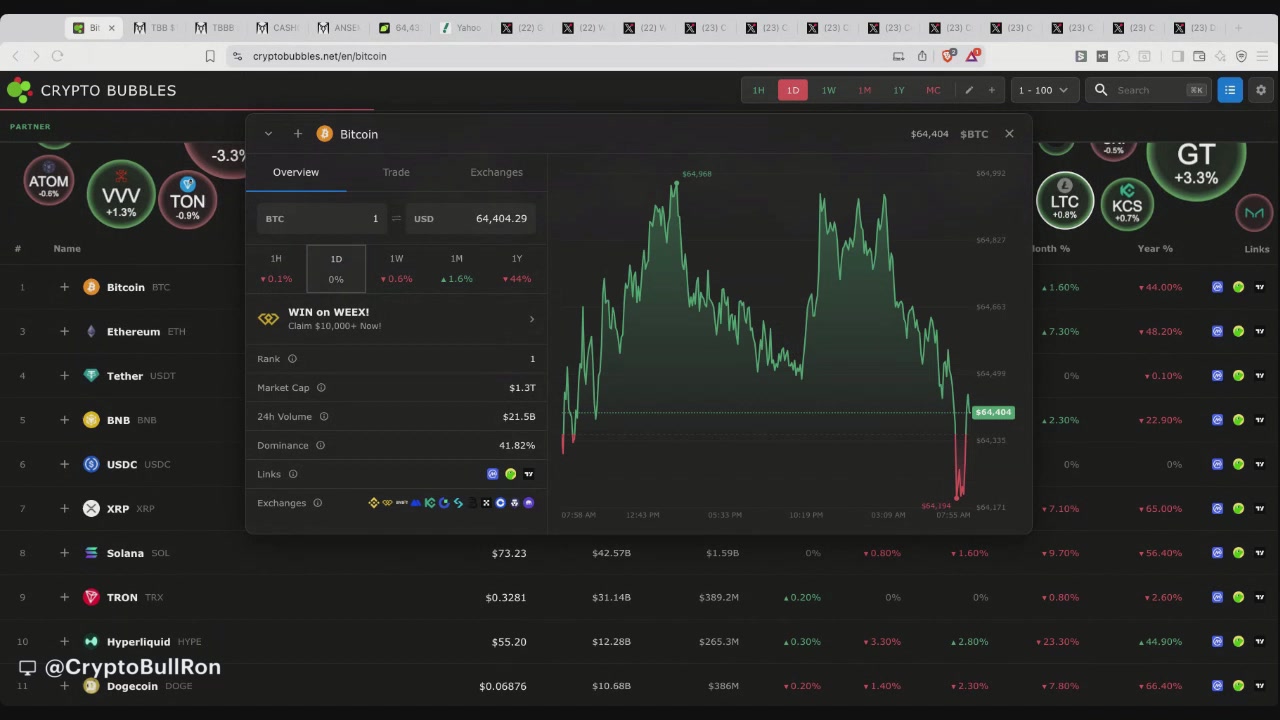The width and height of the screenshot is (1280, 720).
Task: Add Solana using its plus button
Action: [x=64, y=553]
